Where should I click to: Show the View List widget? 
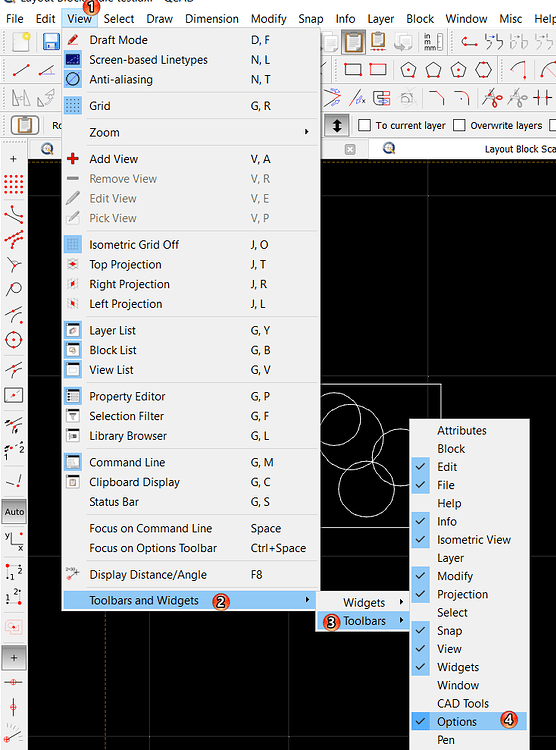191,370
